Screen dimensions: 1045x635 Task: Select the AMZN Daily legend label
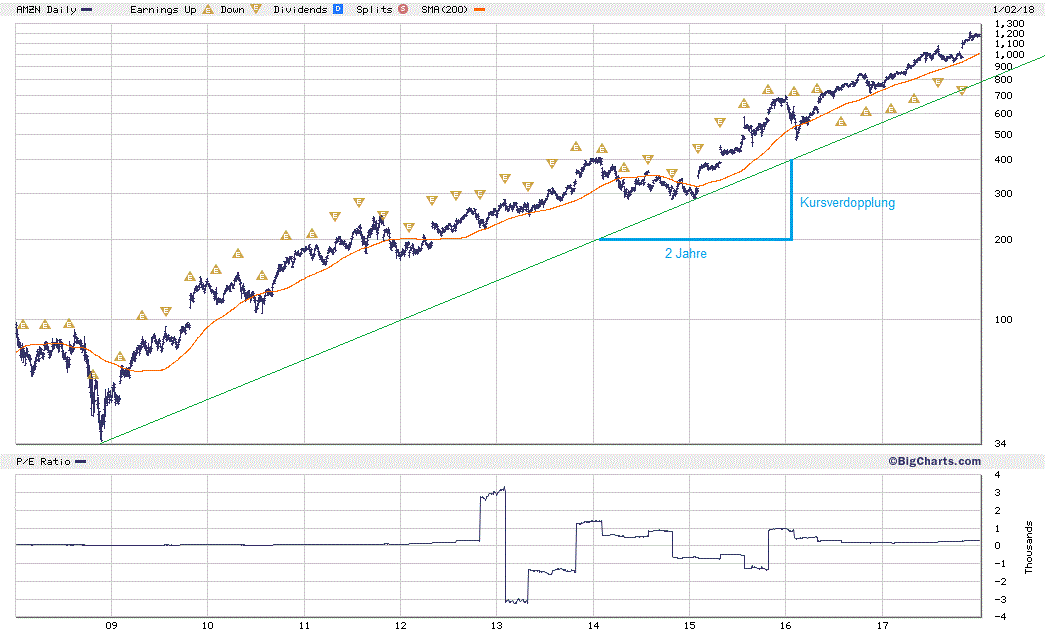click(x=46, y=9)
